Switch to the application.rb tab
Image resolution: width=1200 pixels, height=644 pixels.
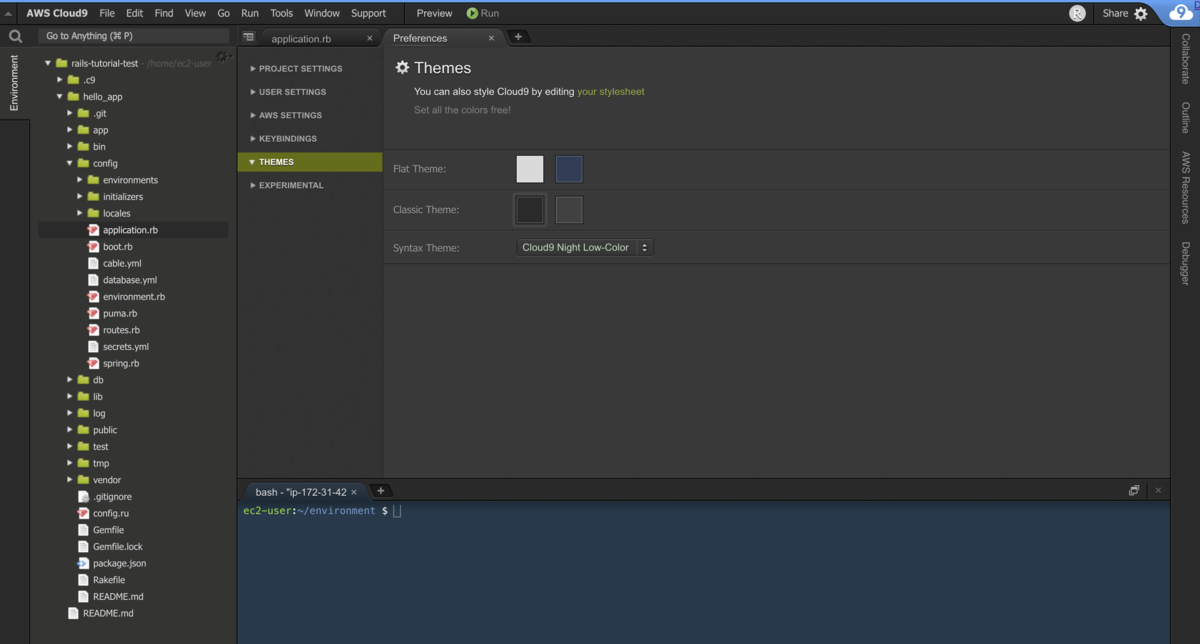pos(301,38)
